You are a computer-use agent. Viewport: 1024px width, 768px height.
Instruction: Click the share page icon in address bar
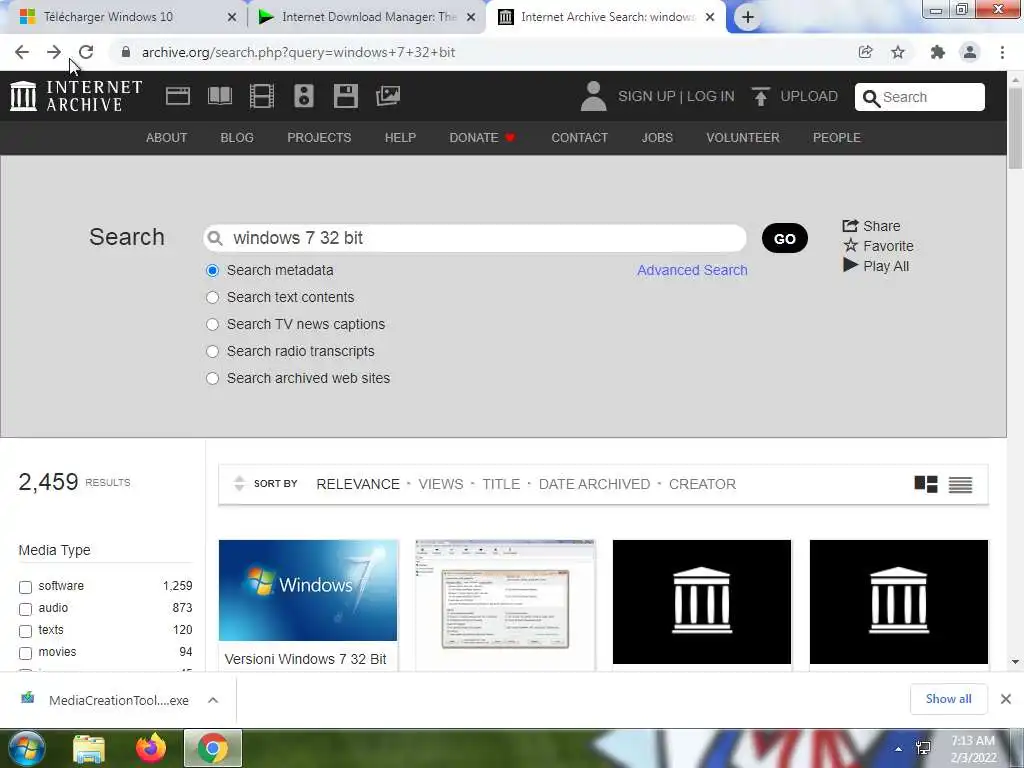point(865,52)
